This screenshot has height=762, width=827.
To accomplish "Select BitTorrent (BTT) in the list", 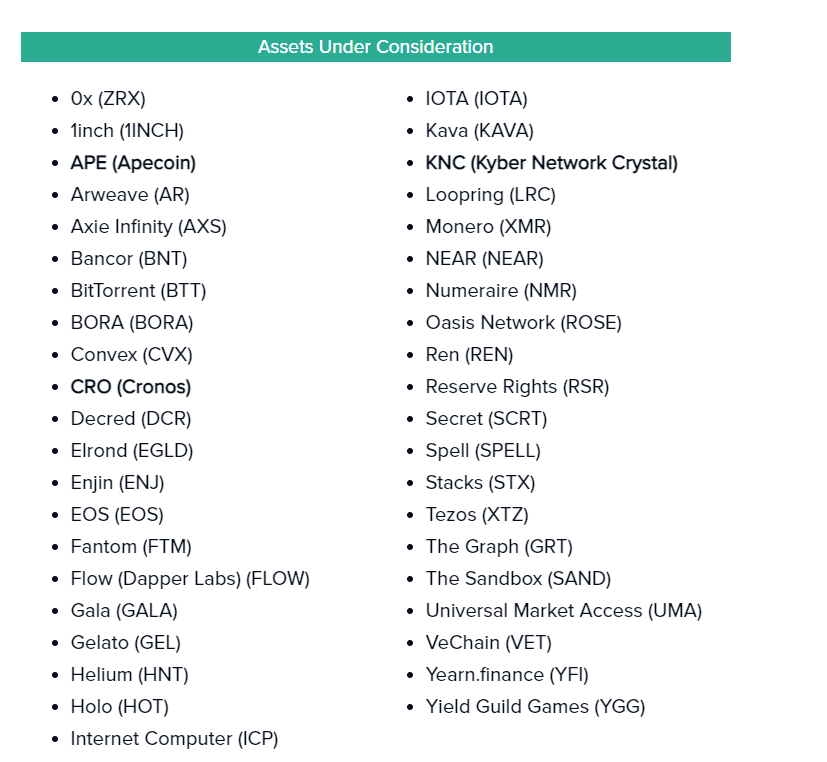I will click(x=138, y=291).
